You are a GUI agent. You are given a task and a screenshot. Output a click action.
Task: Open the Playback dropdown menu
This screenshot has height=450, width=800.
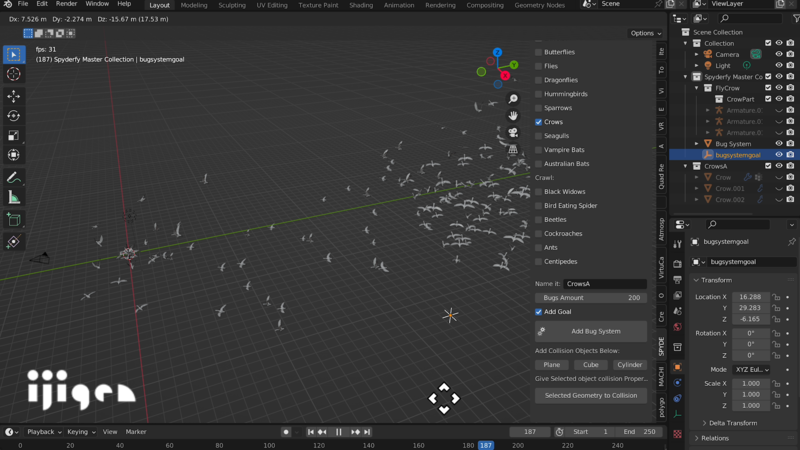[x=44, y=432]
